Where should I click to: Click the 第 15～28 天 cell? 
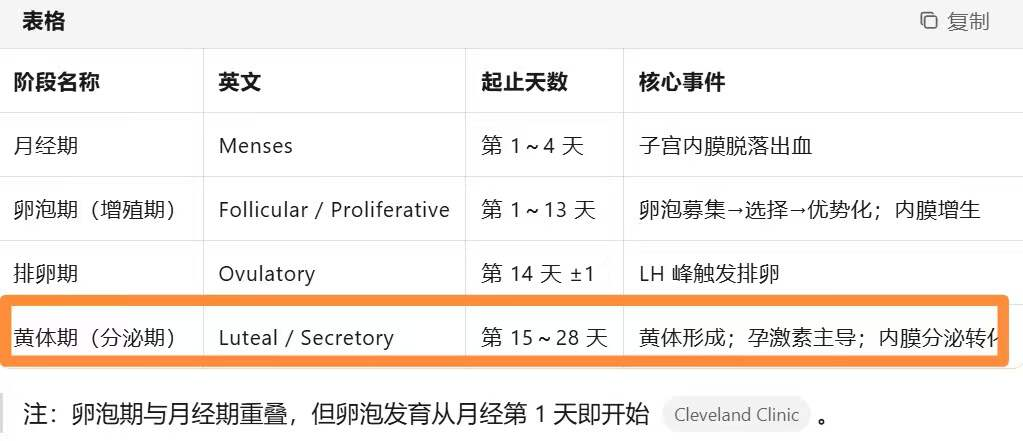[x=544, y=338]
